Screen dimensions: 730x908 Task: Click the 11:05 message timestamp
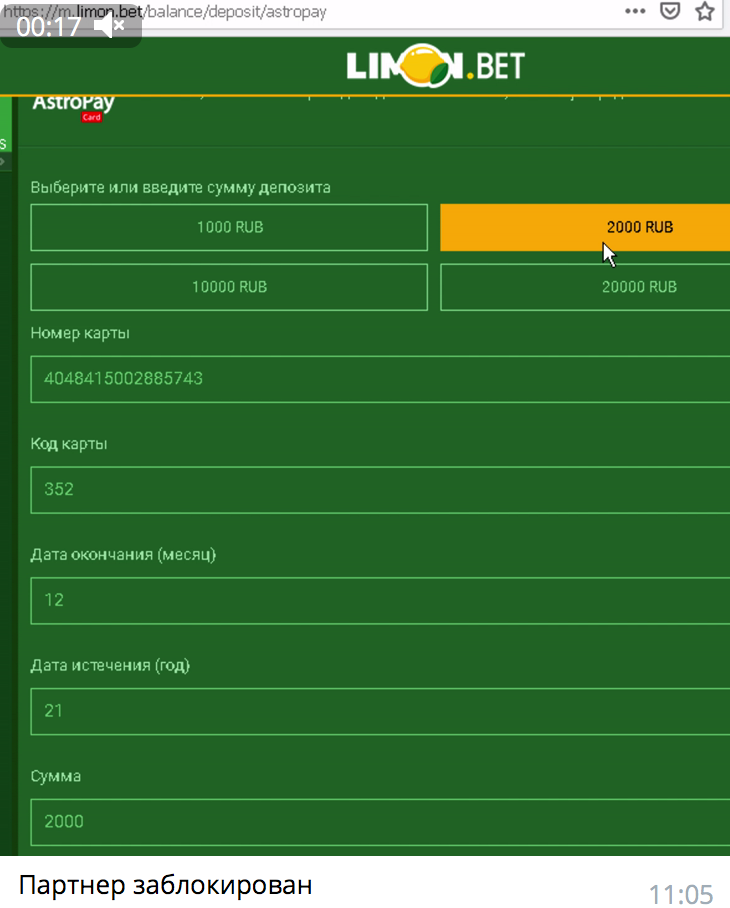click(x=681, y=895)
